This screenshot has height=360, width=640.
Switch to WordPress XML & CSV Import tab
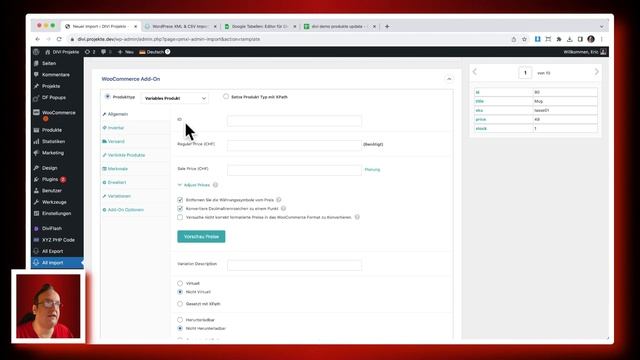pyautogui.click(x=180, y=26)
